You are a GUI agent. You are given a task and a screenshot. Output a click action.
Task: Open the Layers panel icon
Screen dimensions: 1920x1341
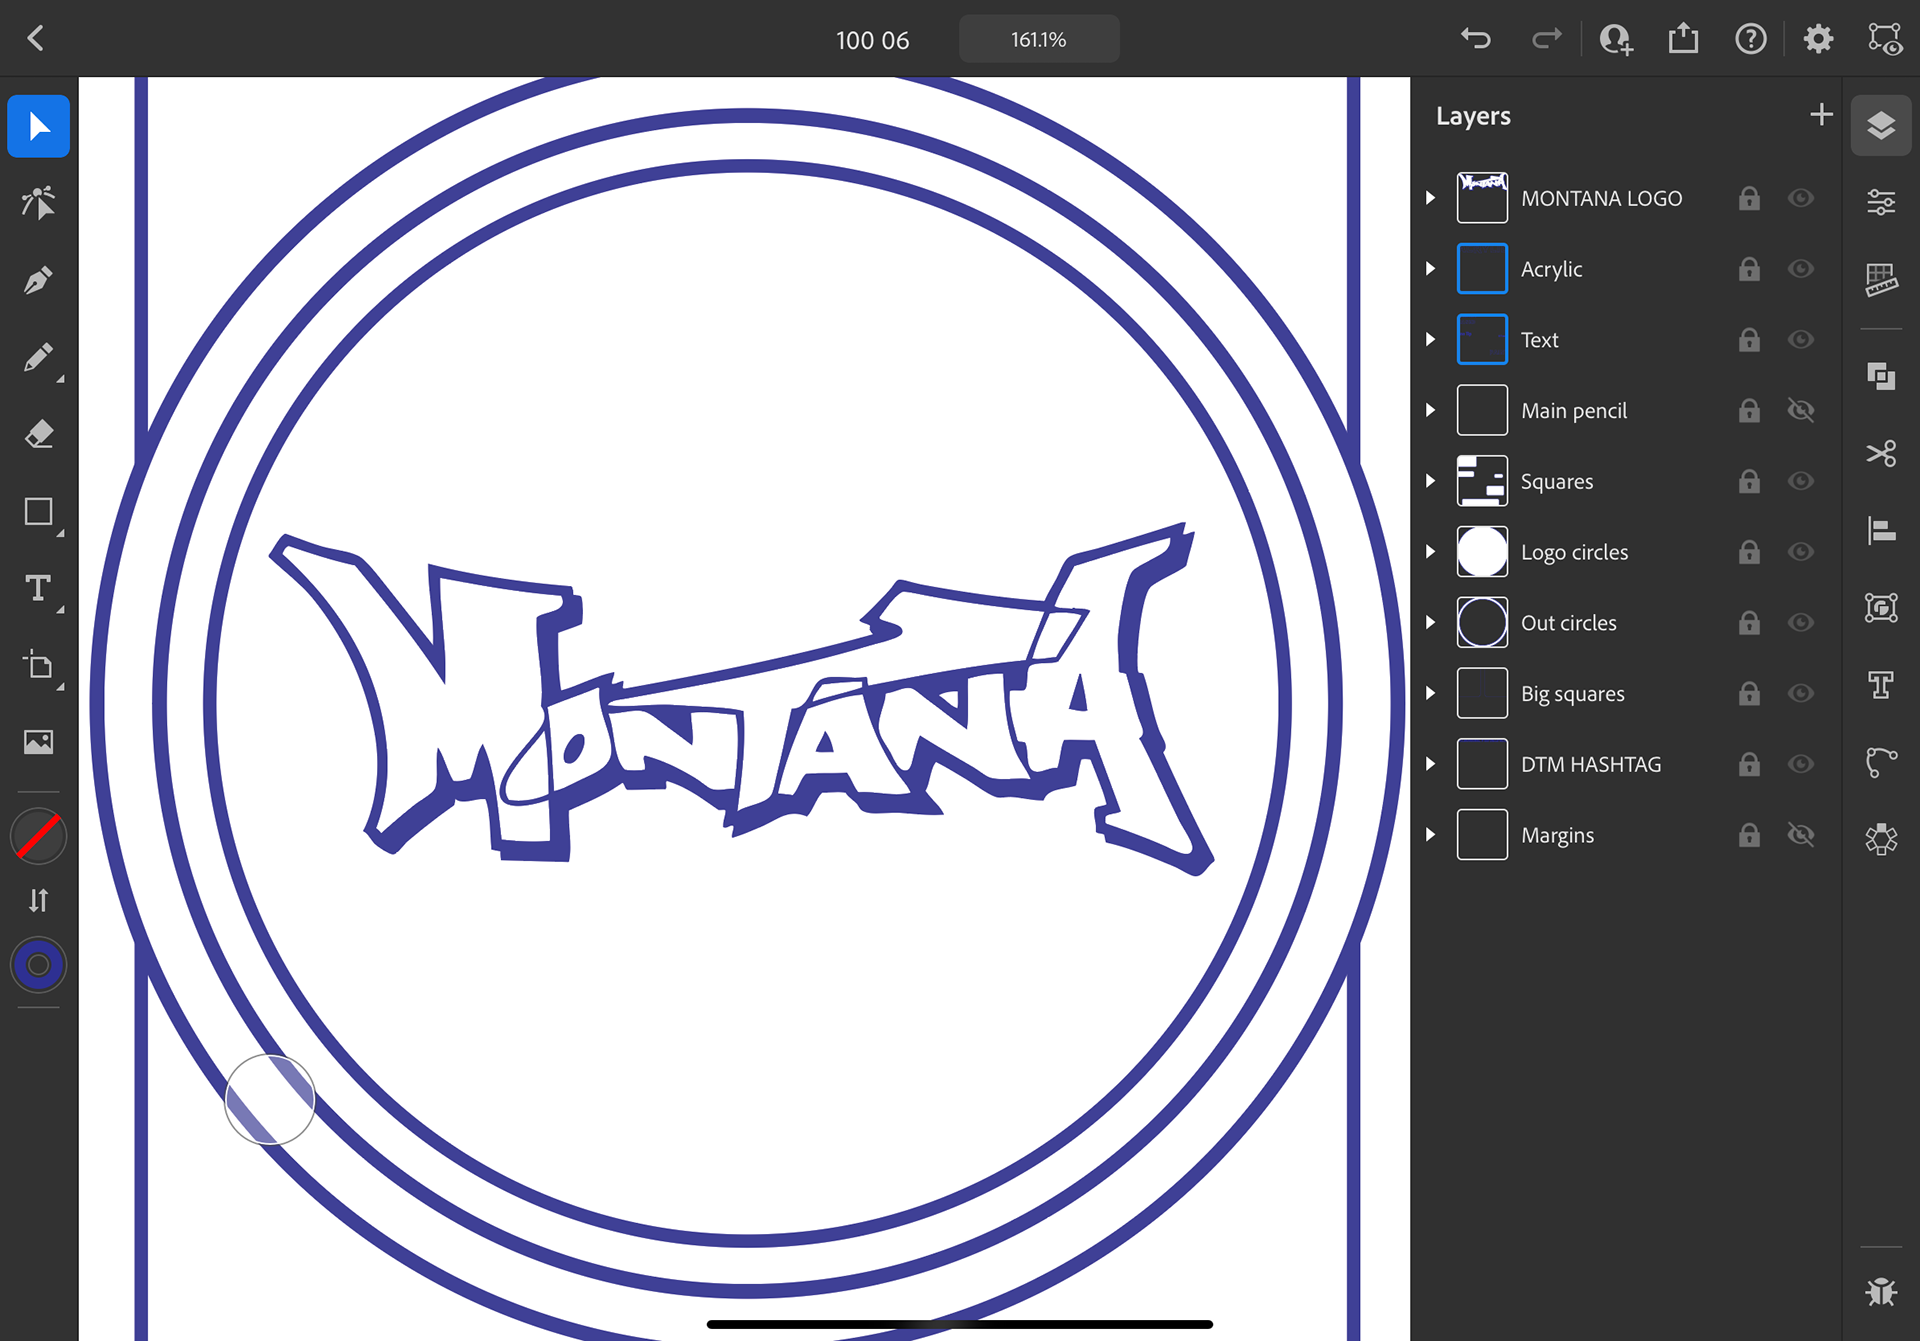(1881, 126)
